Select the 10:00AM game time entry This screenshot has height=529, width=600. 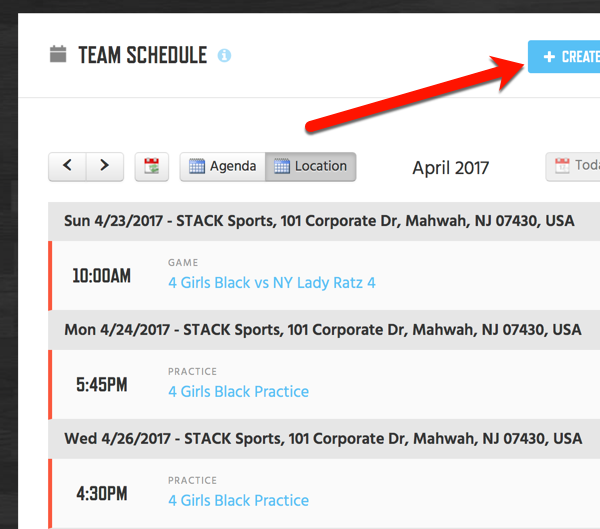pos(101,276)
